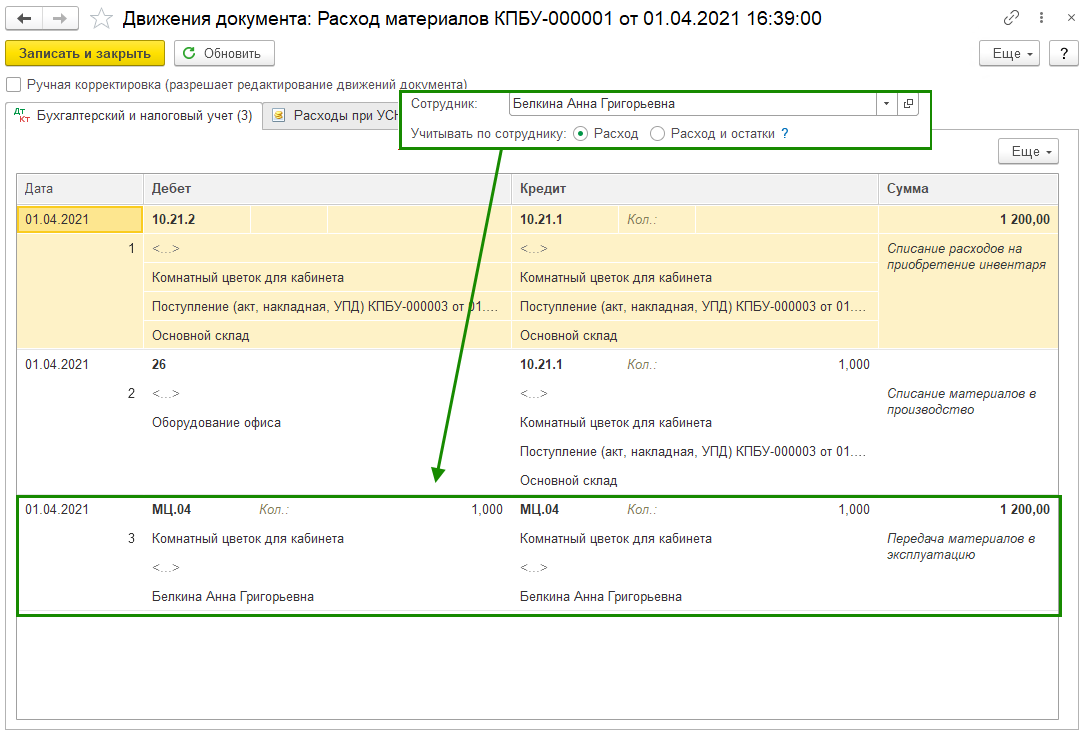Select the Расход radio button
The height and width of the screenshot is (733, 1080).
click(x=581, y=133)
